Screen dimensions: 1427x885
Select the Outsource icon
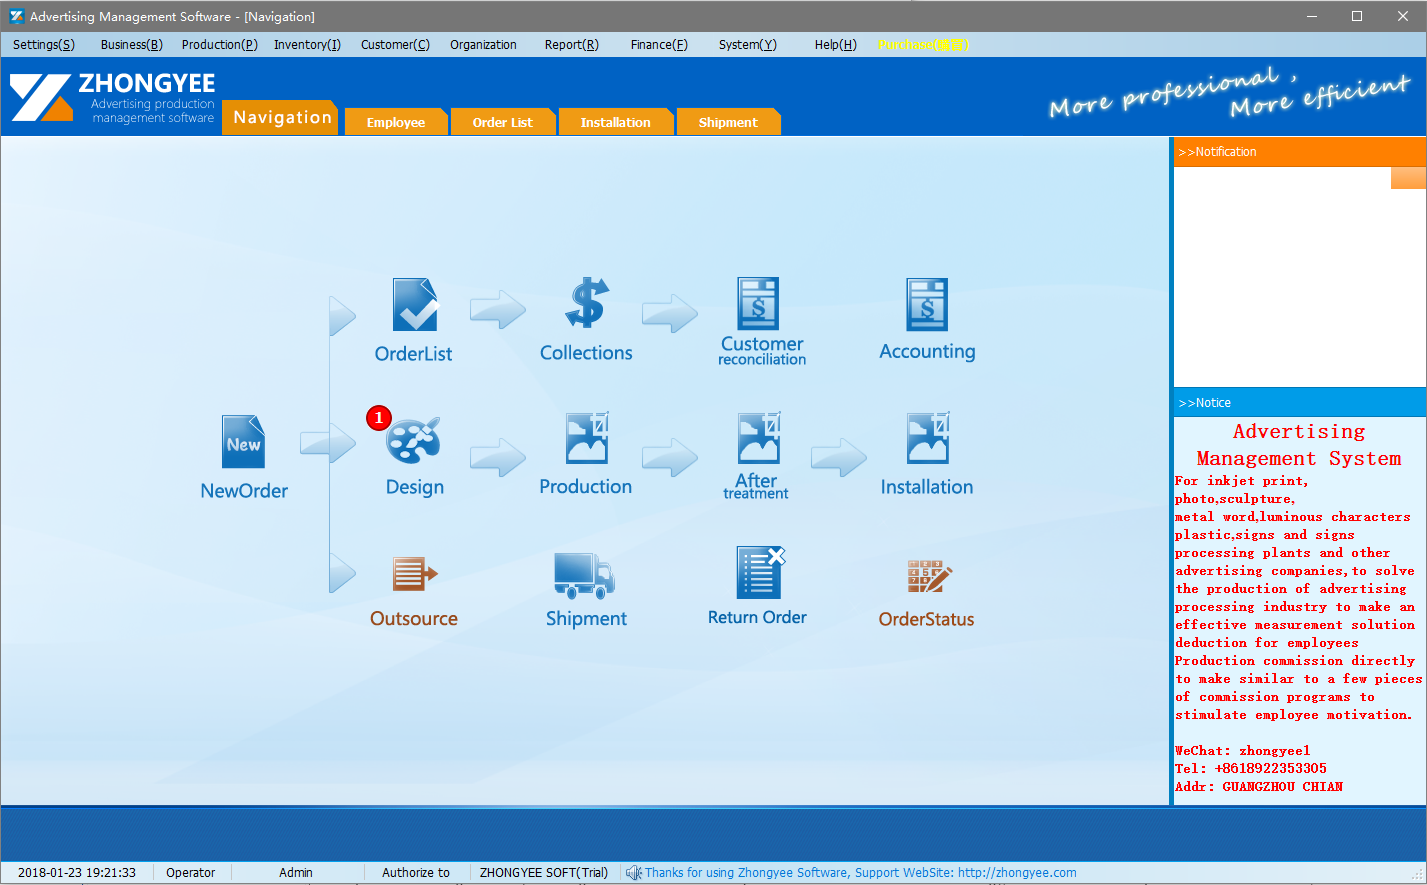point(413,574)
